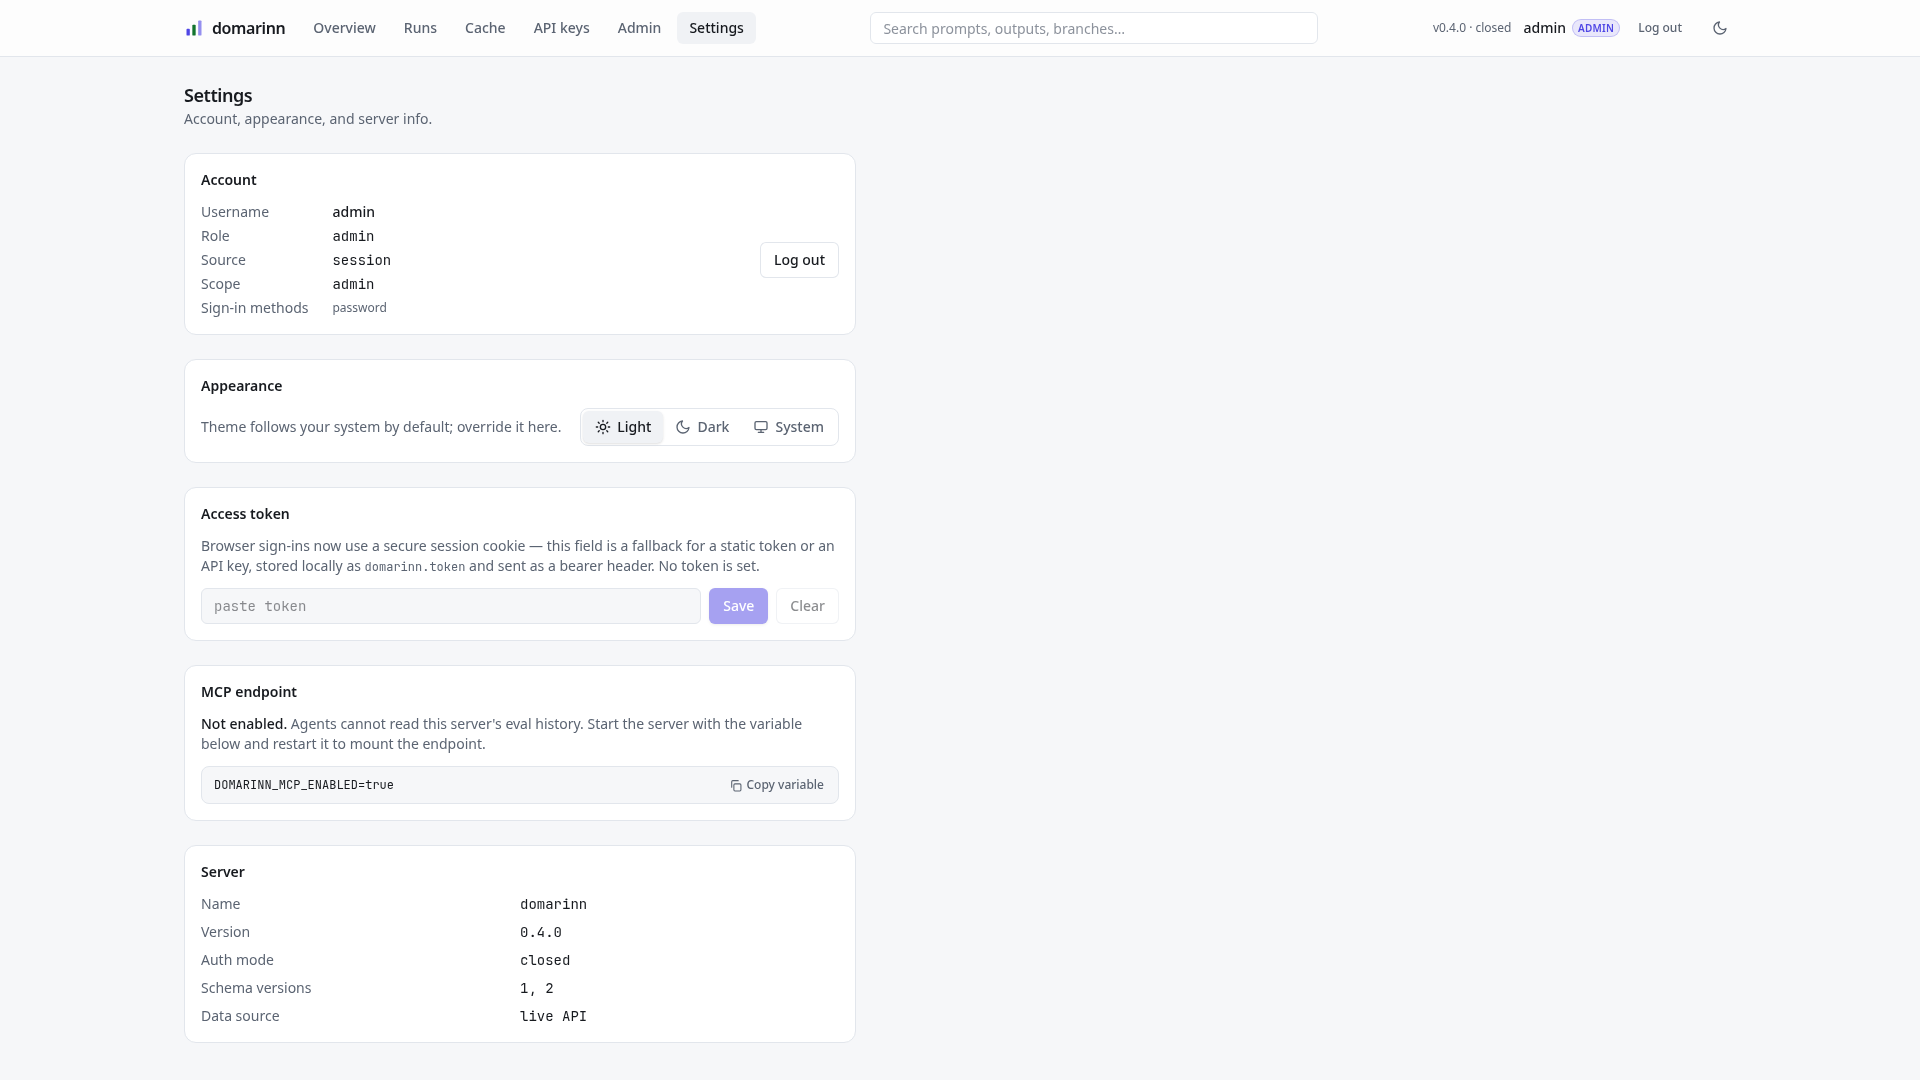1920x1080 pixels.
Task: Click the 'password' sign-in method value
Action: [x=359, y=308]
